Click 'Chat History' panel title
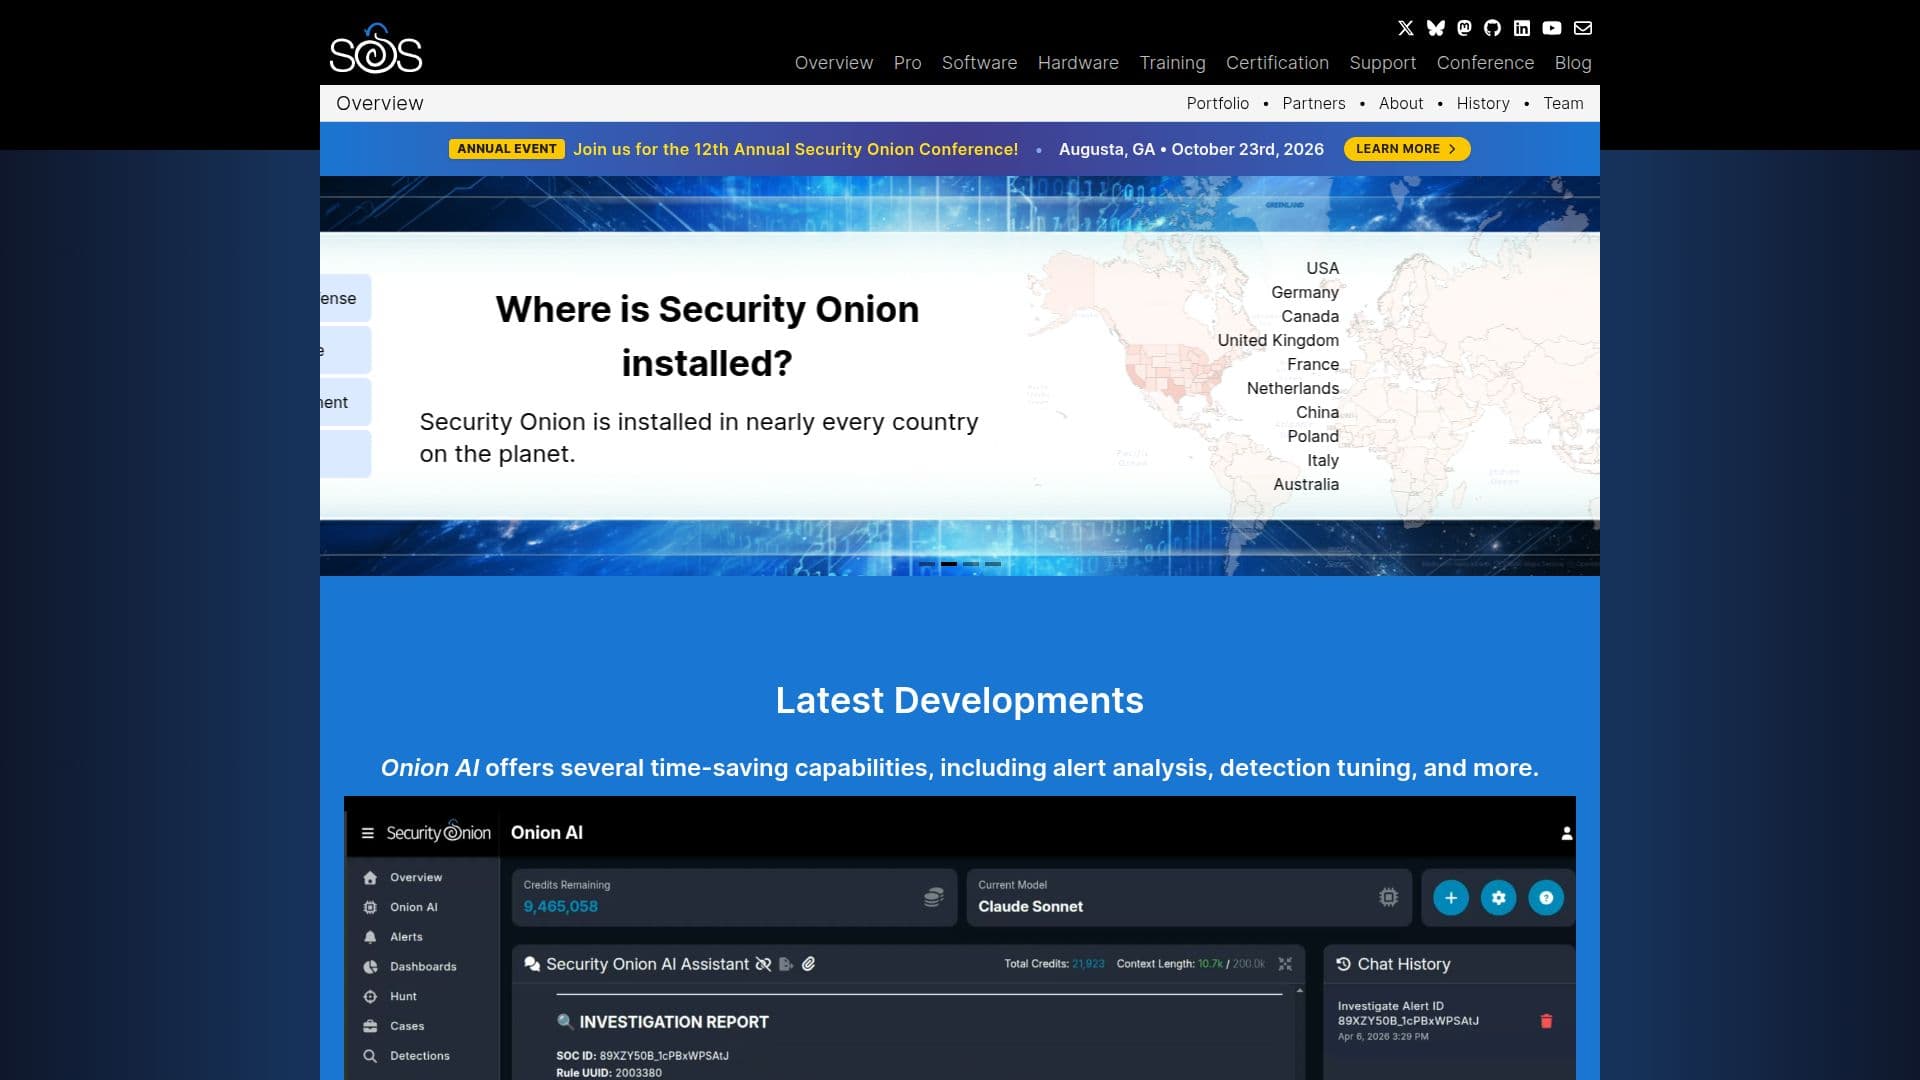This screenshot has height=1080, width=1920. pyautogui.click(x=1403, y=964)
